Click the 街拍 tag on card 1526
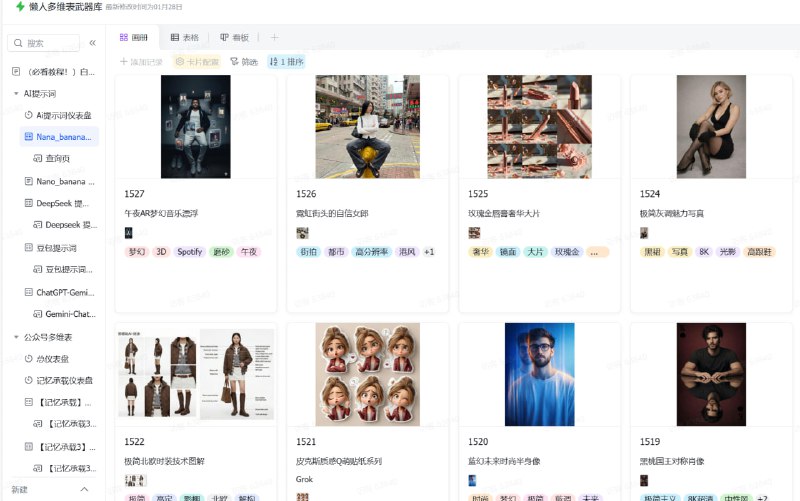The image size is (800, 501). [x=309, y=252]
